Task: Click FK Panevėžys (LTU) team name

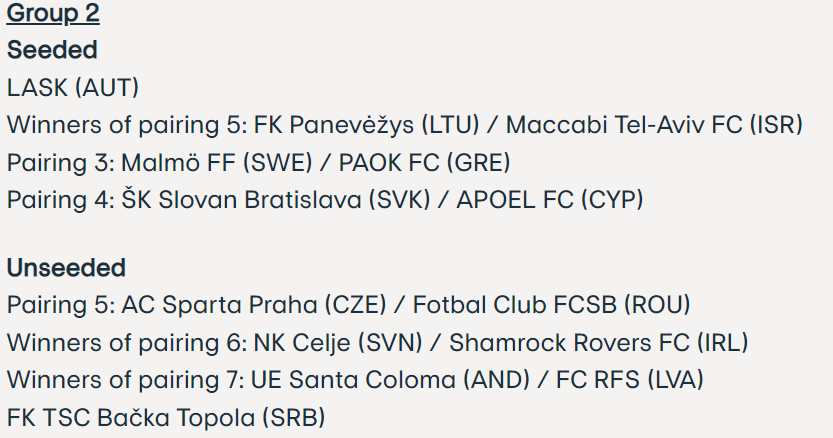Action: tap(367, 125)
